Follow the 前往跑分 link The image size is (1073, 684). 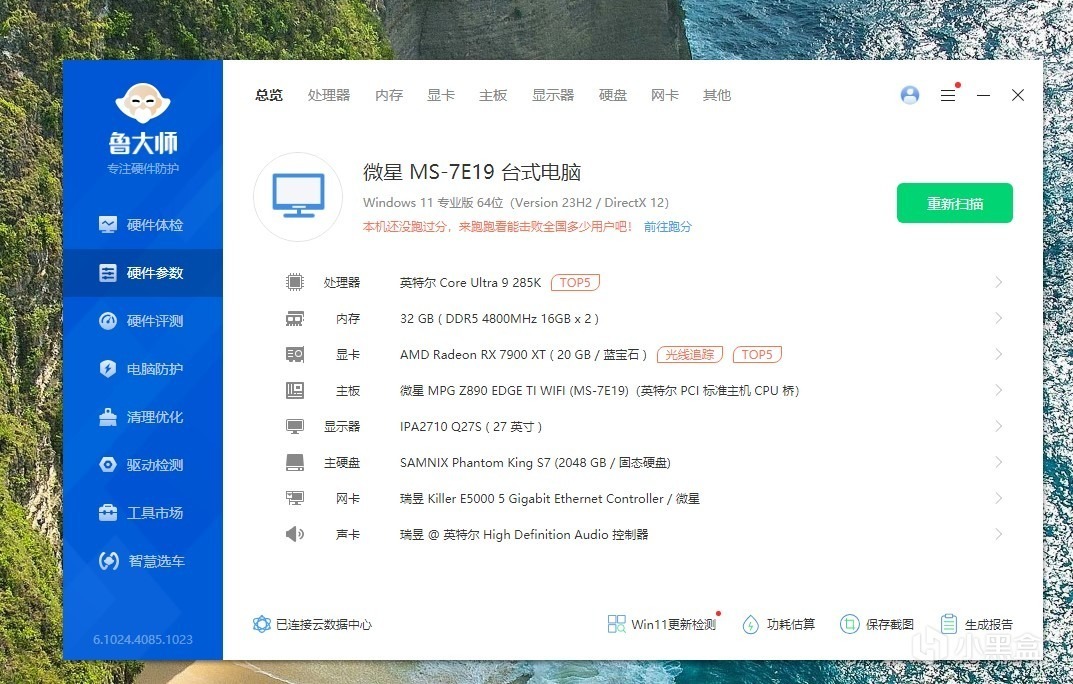(668, 226)
